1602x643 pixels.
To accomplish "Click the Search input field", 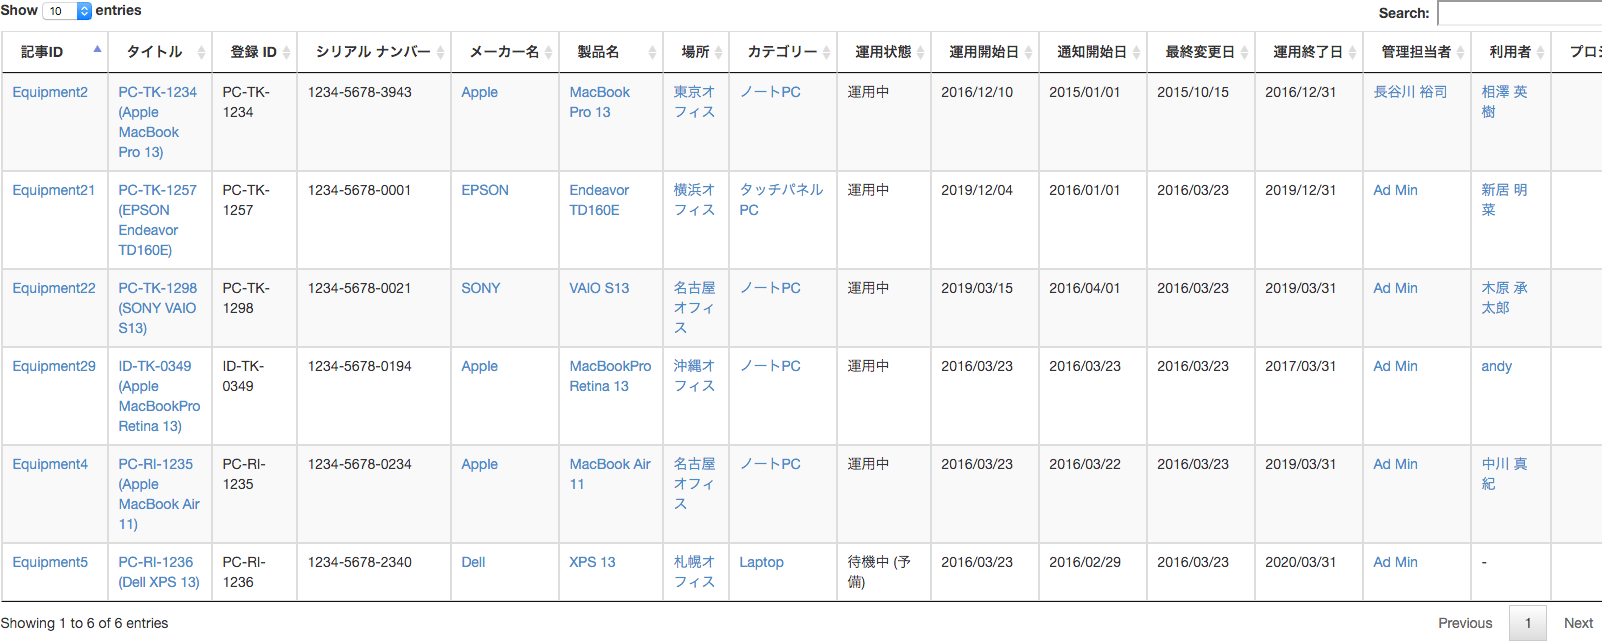I will [x=1518, y=13].
